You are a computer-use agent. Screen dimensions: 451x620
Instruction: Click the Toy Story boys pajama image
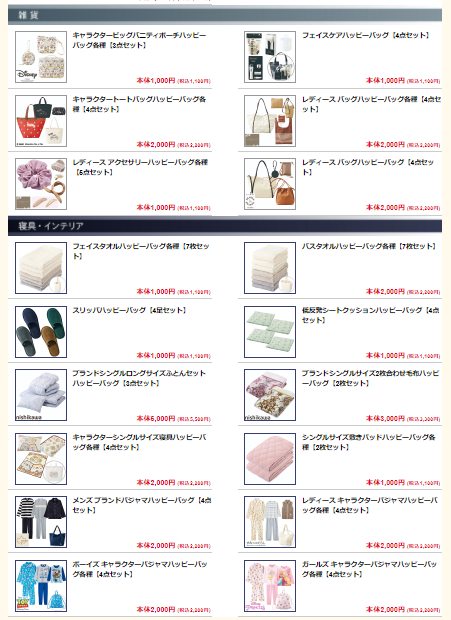point(41,586)
